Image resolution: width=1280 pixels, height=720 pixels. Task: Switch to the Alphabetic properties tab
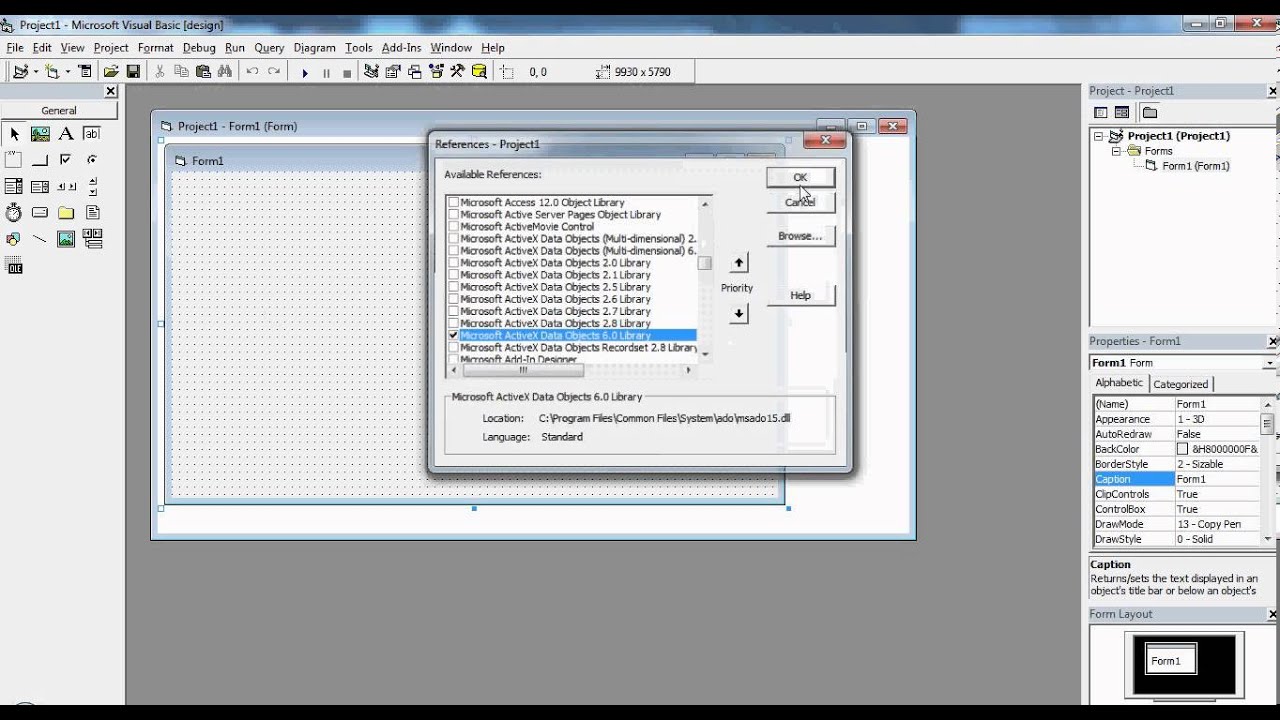(1119, 383)
